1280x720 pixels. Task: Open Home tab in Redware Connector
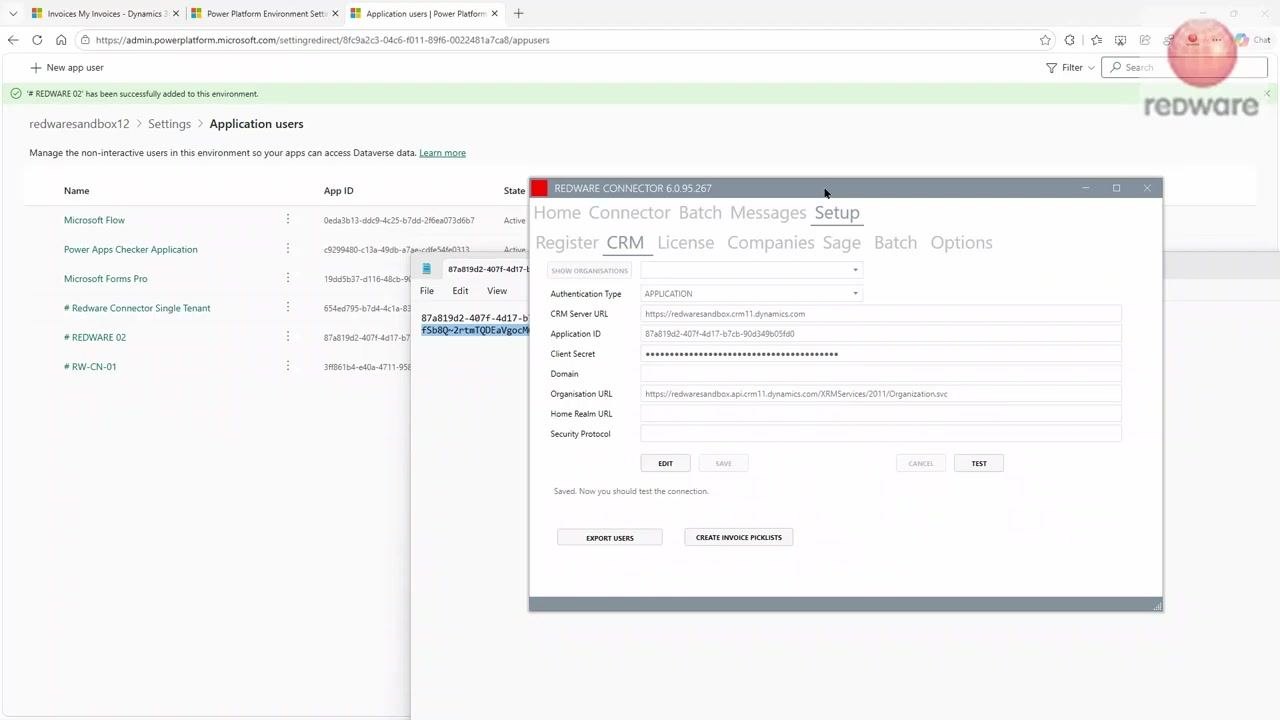point(557,213)
